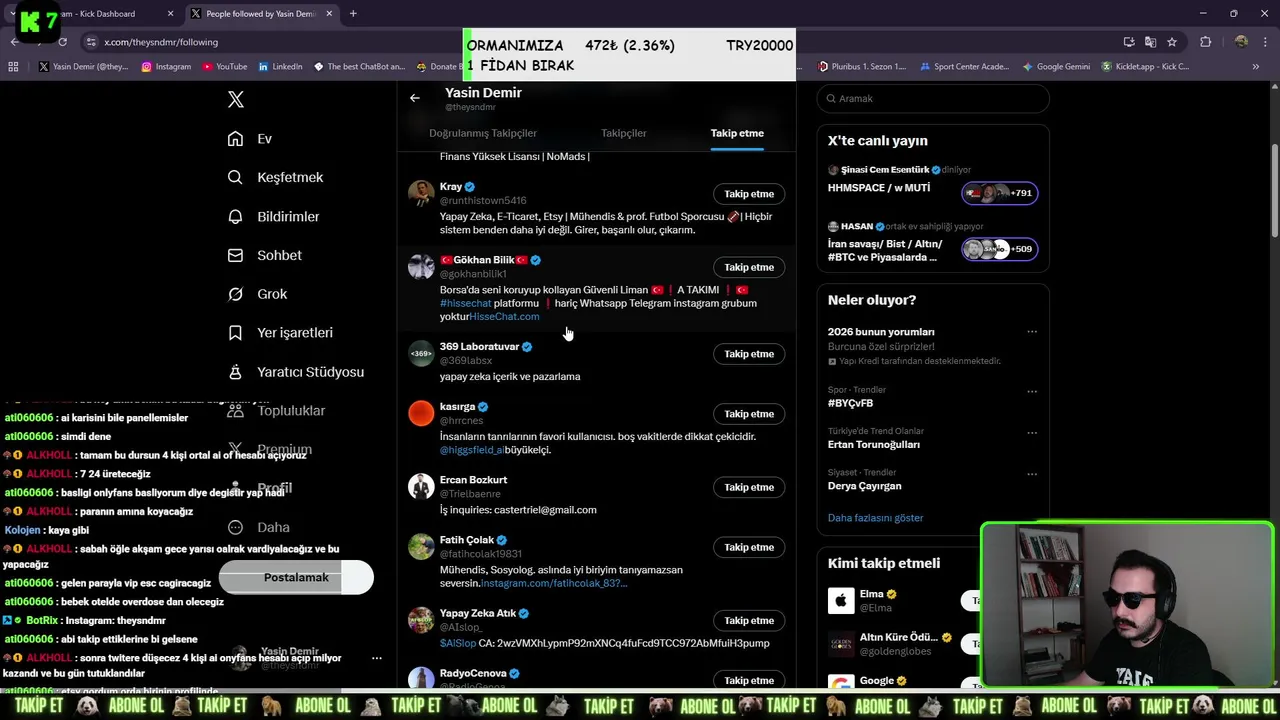Screen dimensions: 1280x720
Task: Open the YouTube bookmark
Action: click(x=224, y=67)
